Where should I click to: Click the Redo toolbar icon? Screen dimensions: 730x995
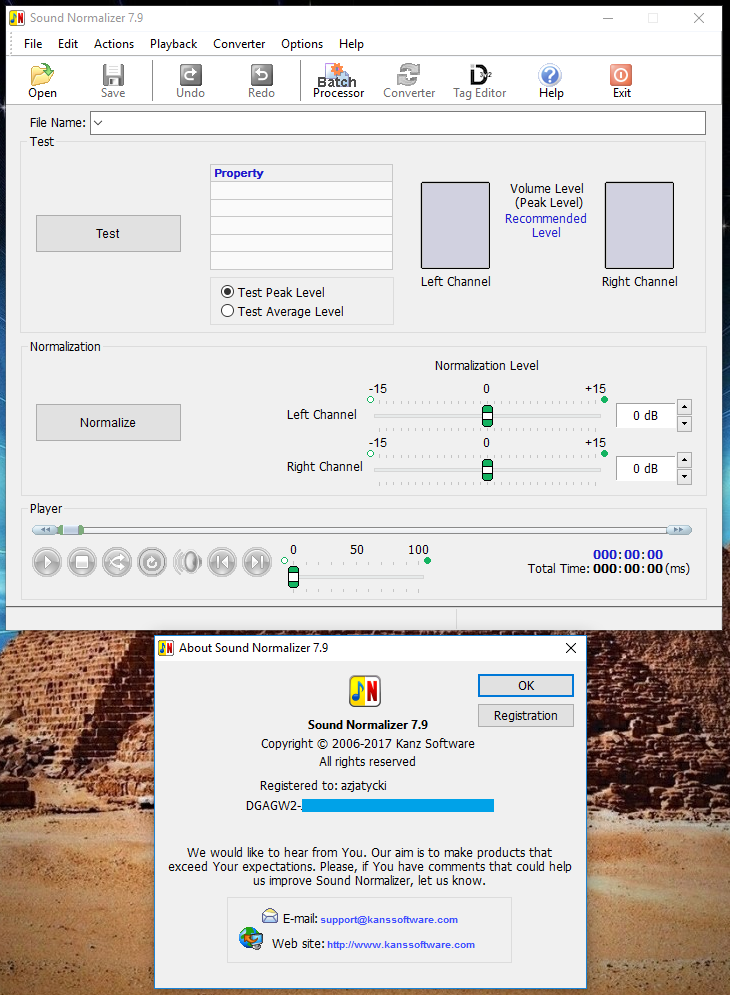(261, 81)
